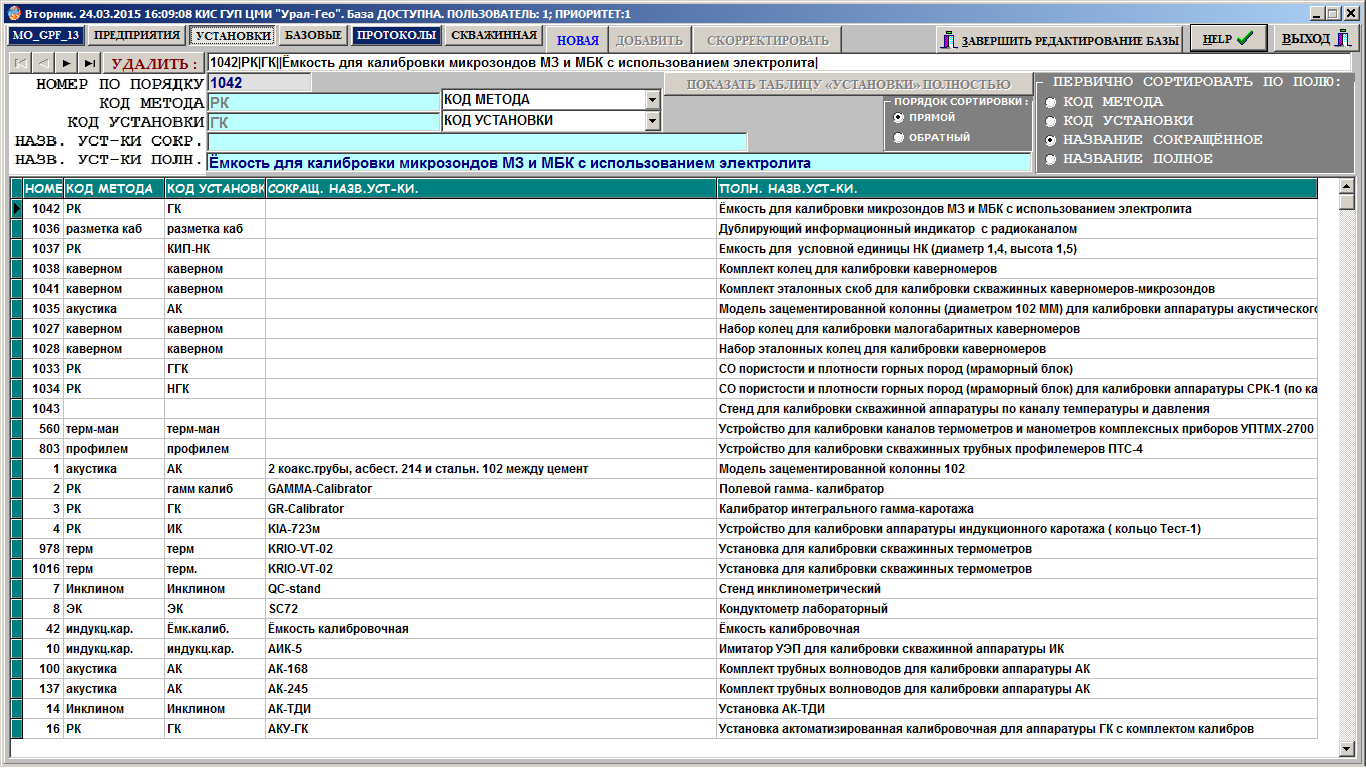Sort primarily by КОД УСТАНОВКИ radio option
1366x768 pixels.
pos(1050,121)
